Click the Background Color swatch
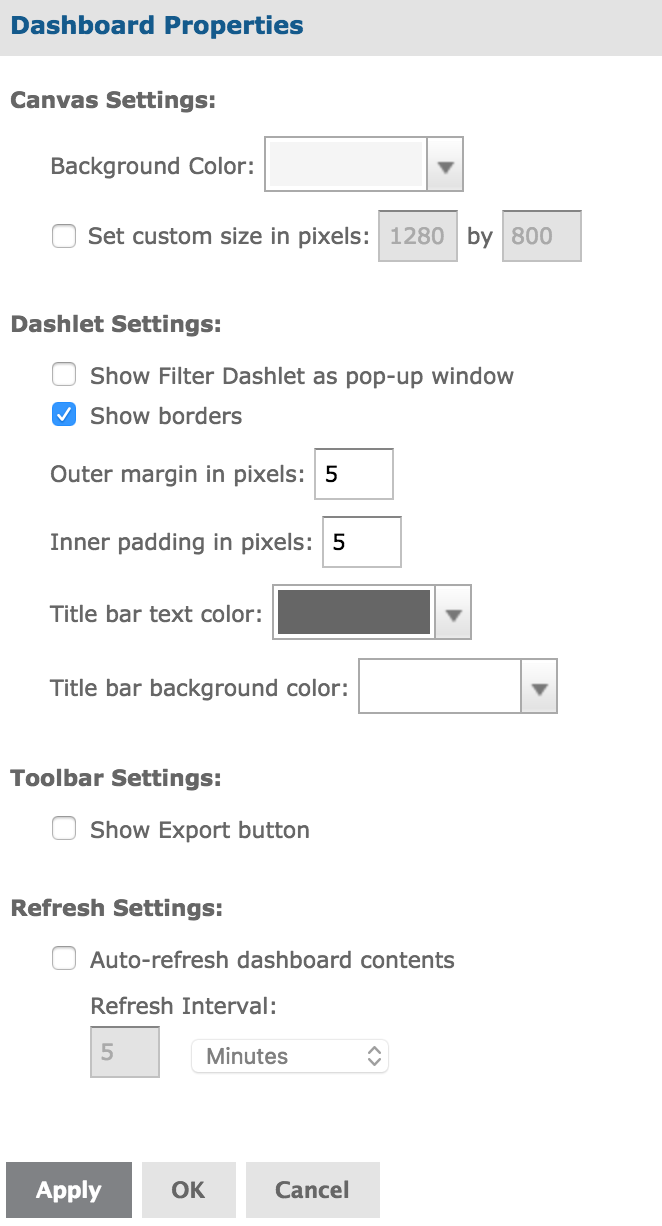This screenshot has width=662, height=1226. point(346,165)
